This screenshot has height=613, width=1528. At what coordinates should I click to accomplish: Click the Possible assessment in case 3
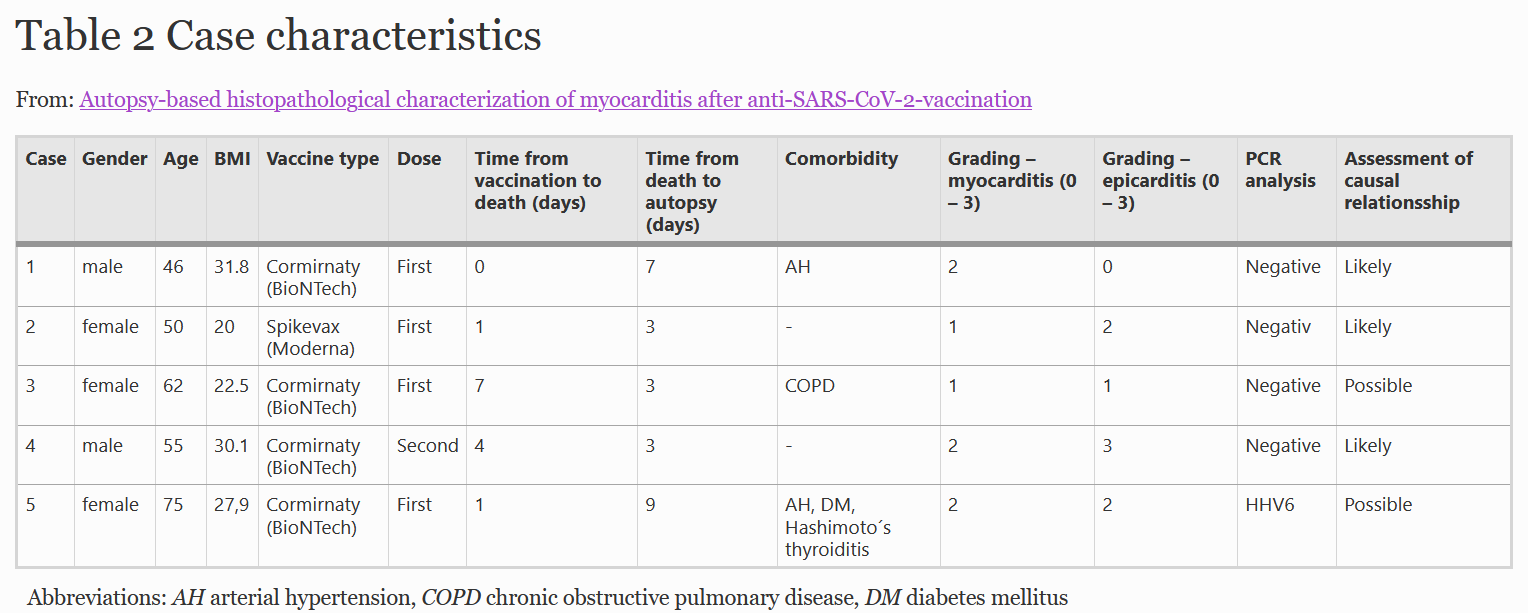click(1378, 386)
